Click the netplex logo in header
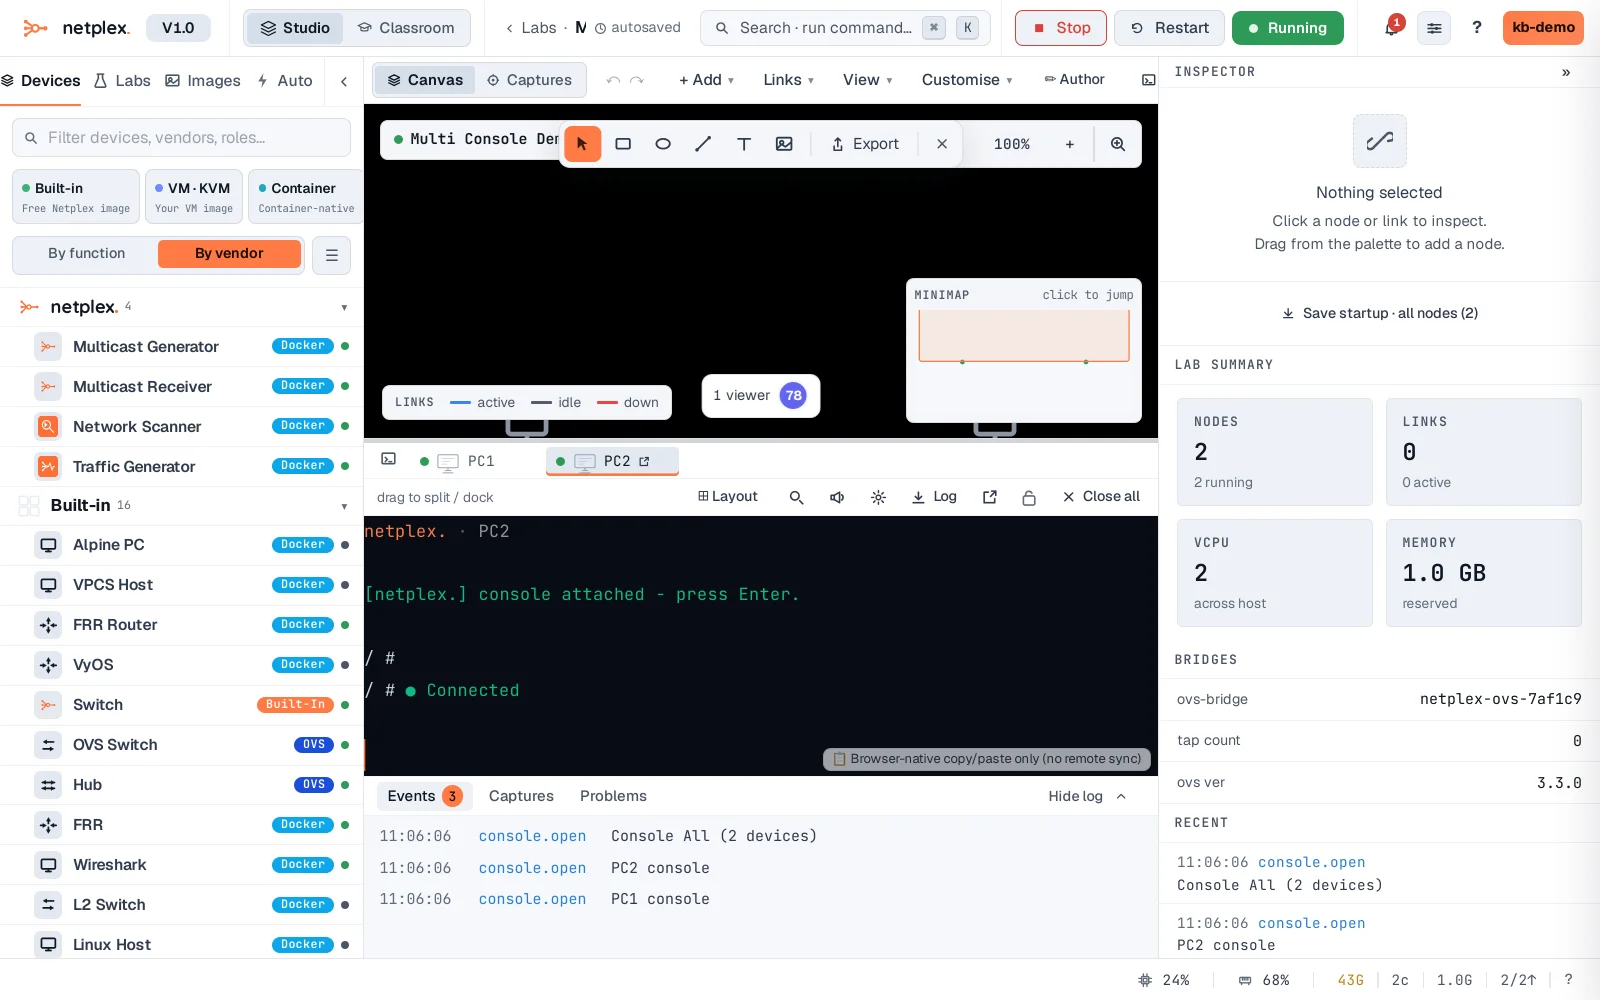 (x=76, y=28)
